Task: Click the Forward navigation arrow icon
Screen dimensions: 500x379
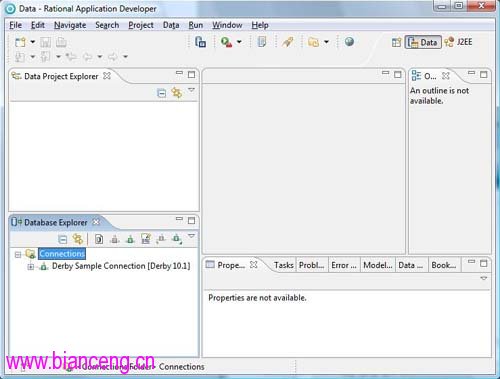Action: point(113,57)
